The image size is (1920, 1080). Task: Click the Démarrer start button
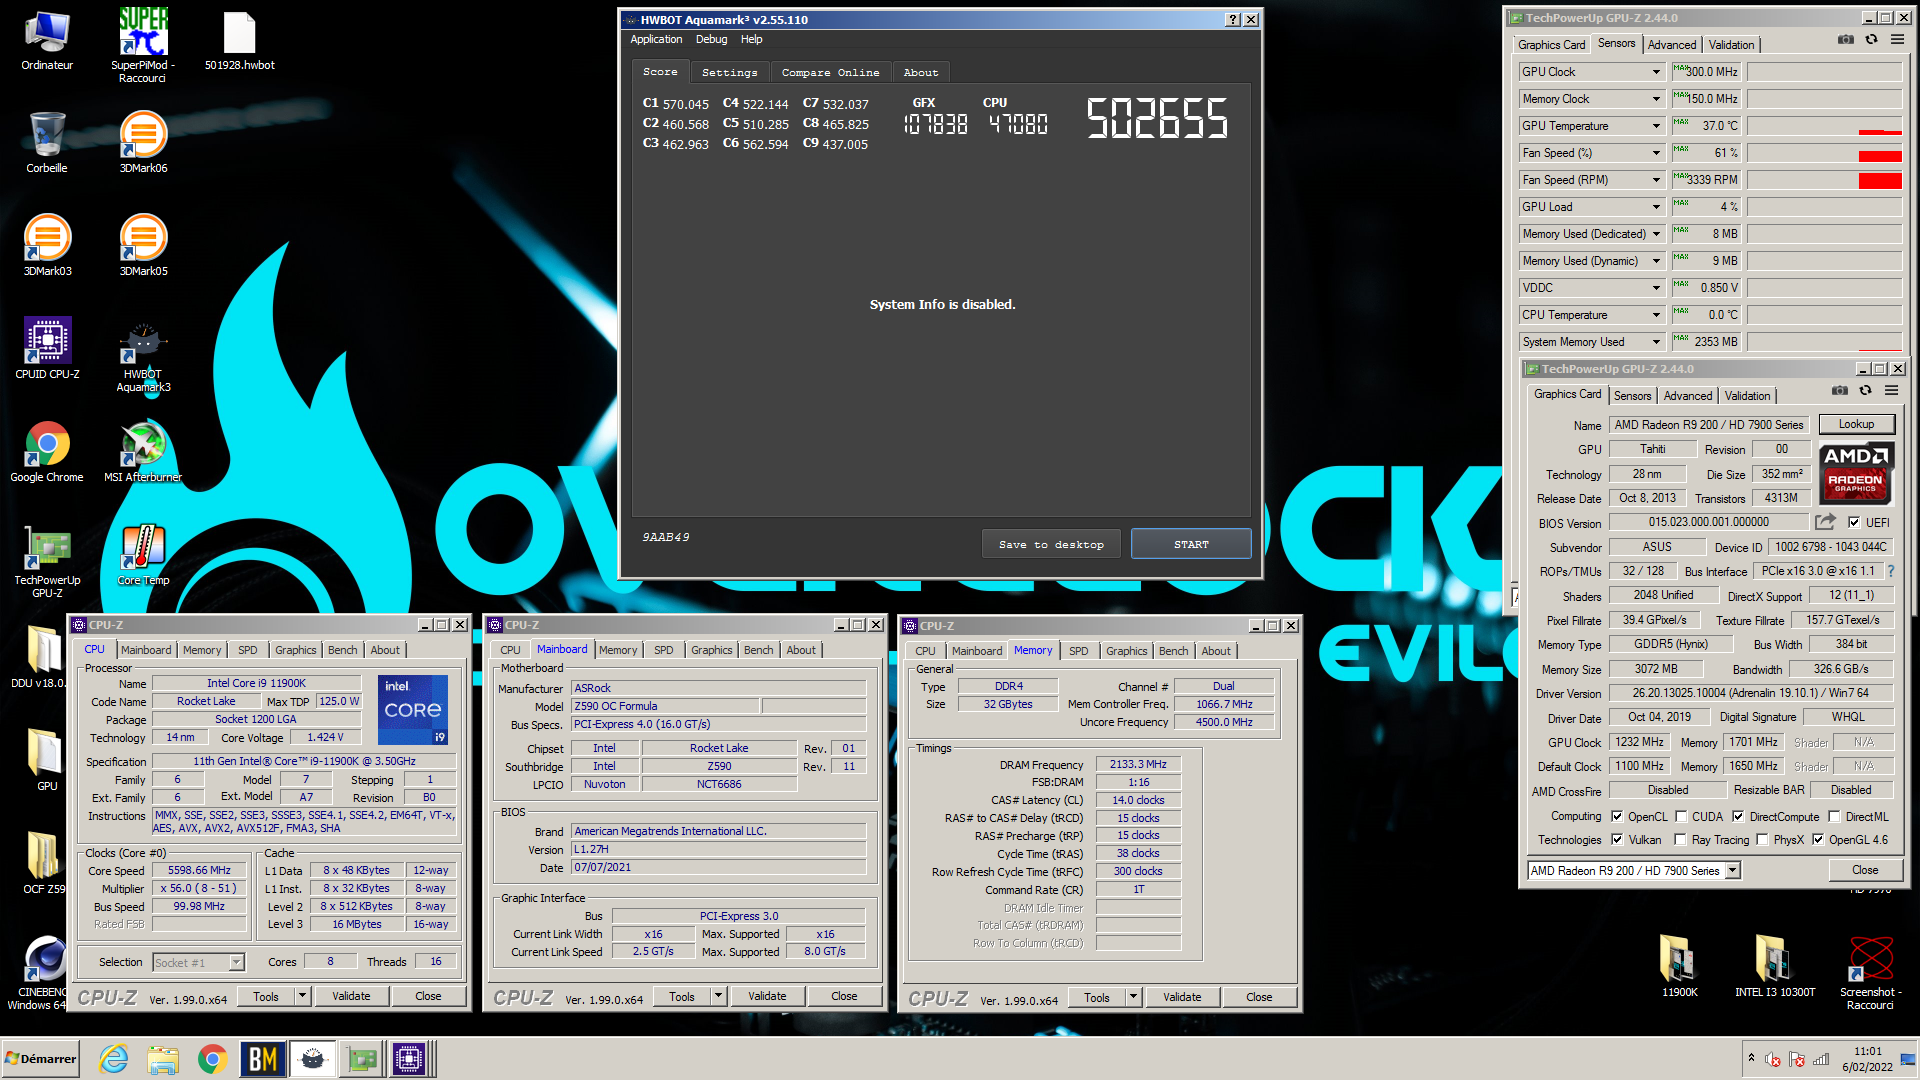41,1059
